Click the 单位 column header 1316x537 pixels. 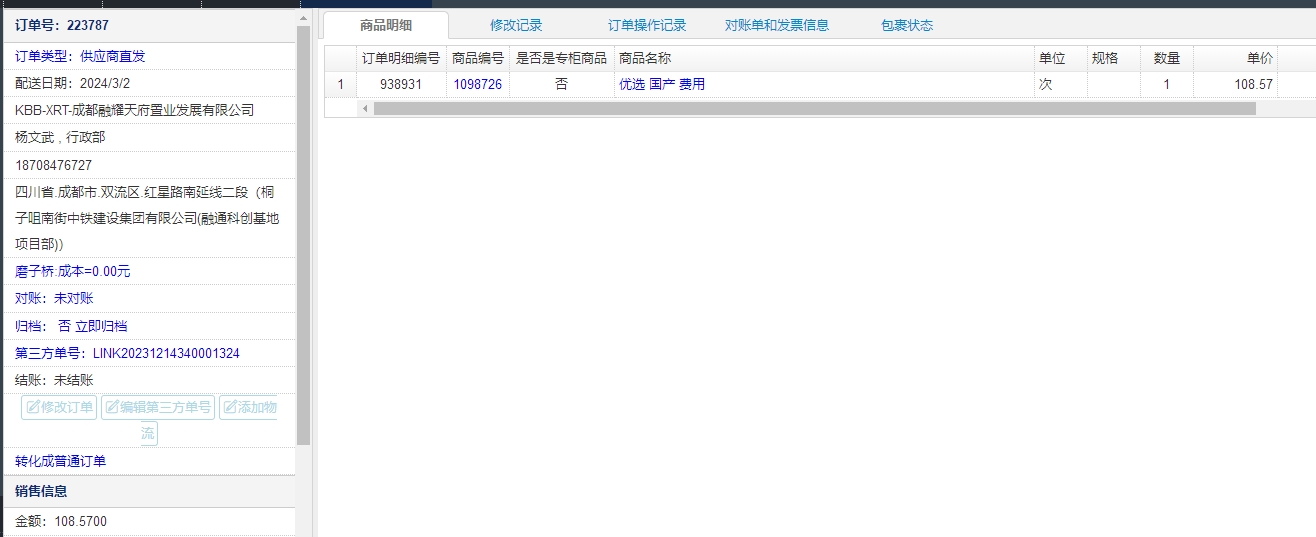tap(1060, 58)
